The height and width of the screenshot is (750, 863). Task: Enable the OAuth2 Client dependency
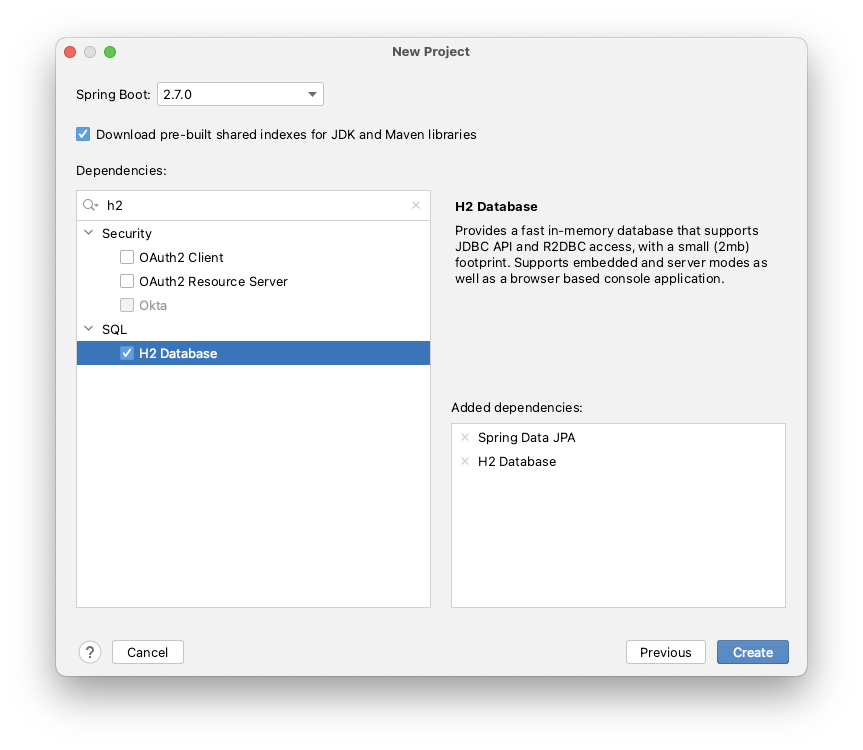coord(127,257)
